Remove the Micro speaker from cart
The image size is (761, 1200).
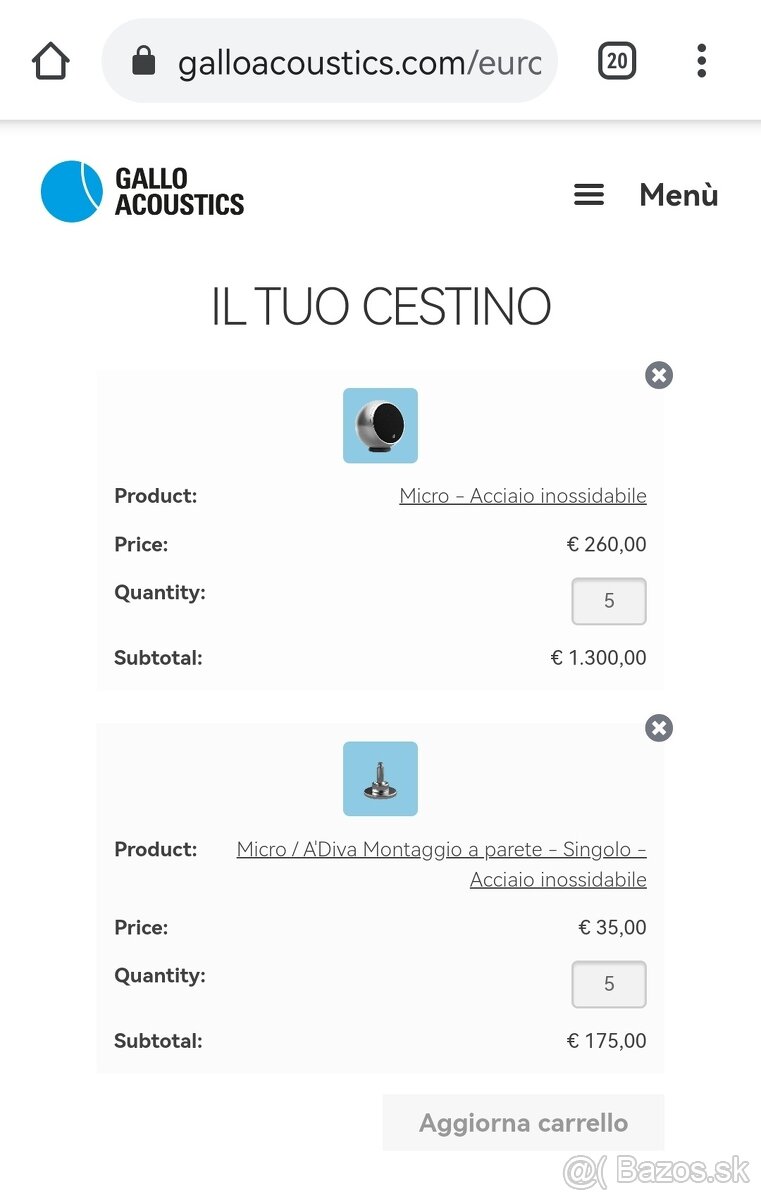(658, 375)
